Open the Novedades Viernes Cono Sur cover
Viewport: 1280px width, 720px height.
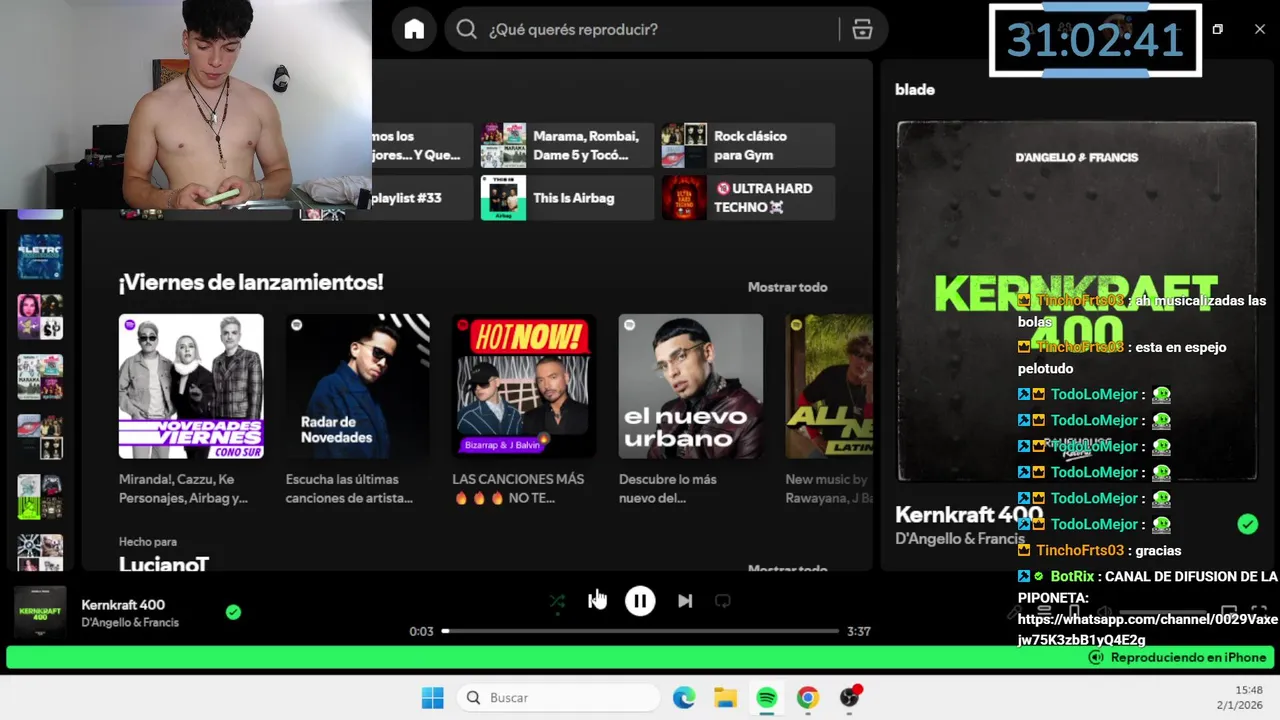[x=191, y=386]
